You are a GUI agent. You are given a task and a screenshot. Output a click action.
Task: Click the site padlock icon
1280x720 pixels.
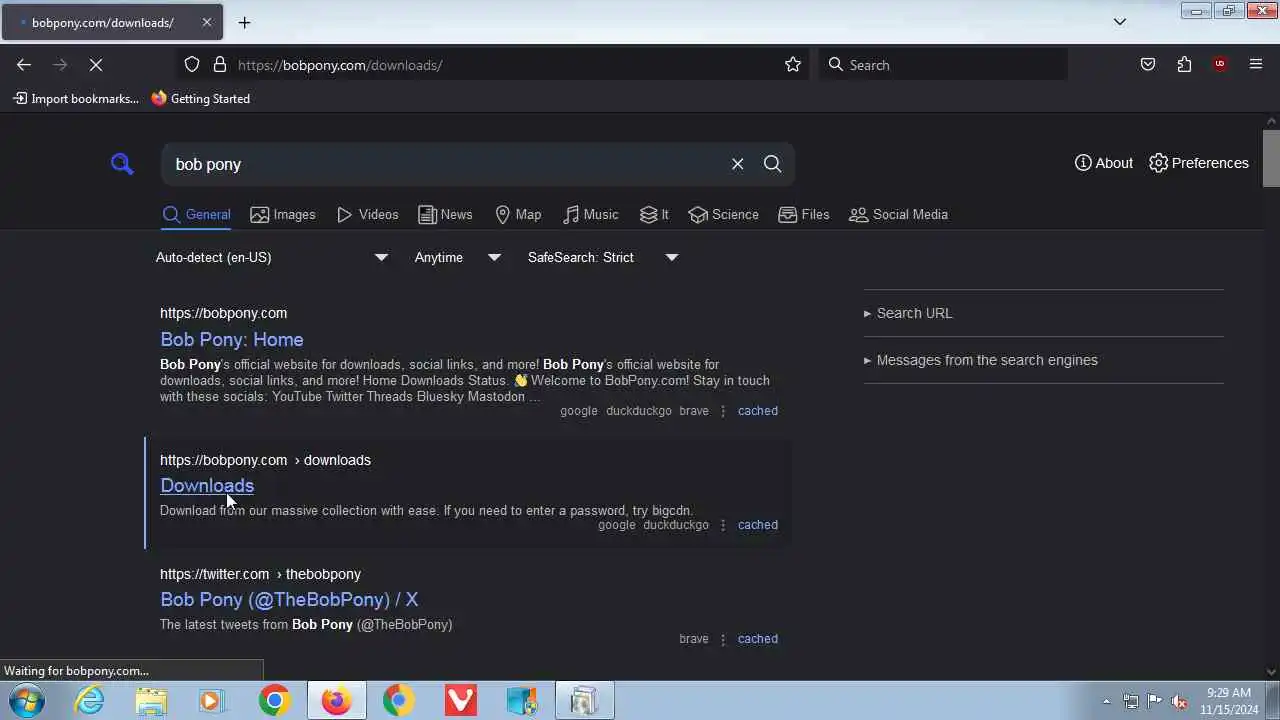pos(220,65)
